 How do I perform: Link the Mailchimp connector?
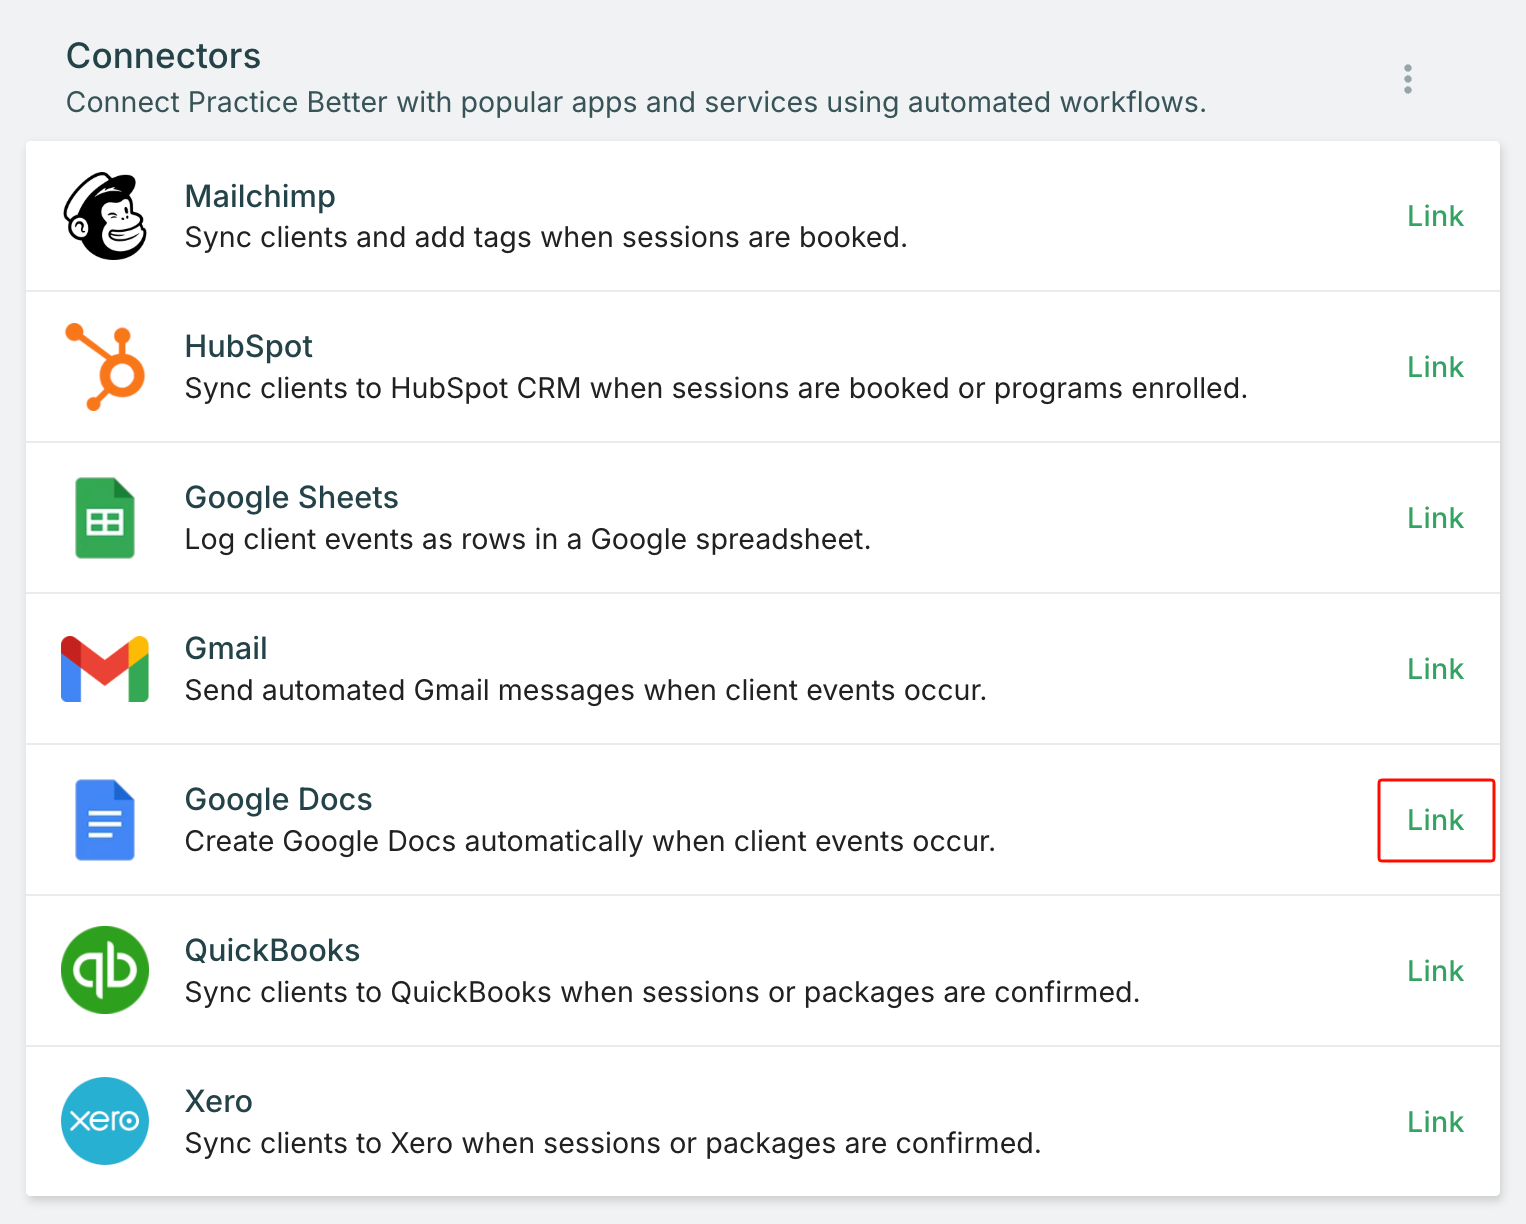coord(1435,216)
